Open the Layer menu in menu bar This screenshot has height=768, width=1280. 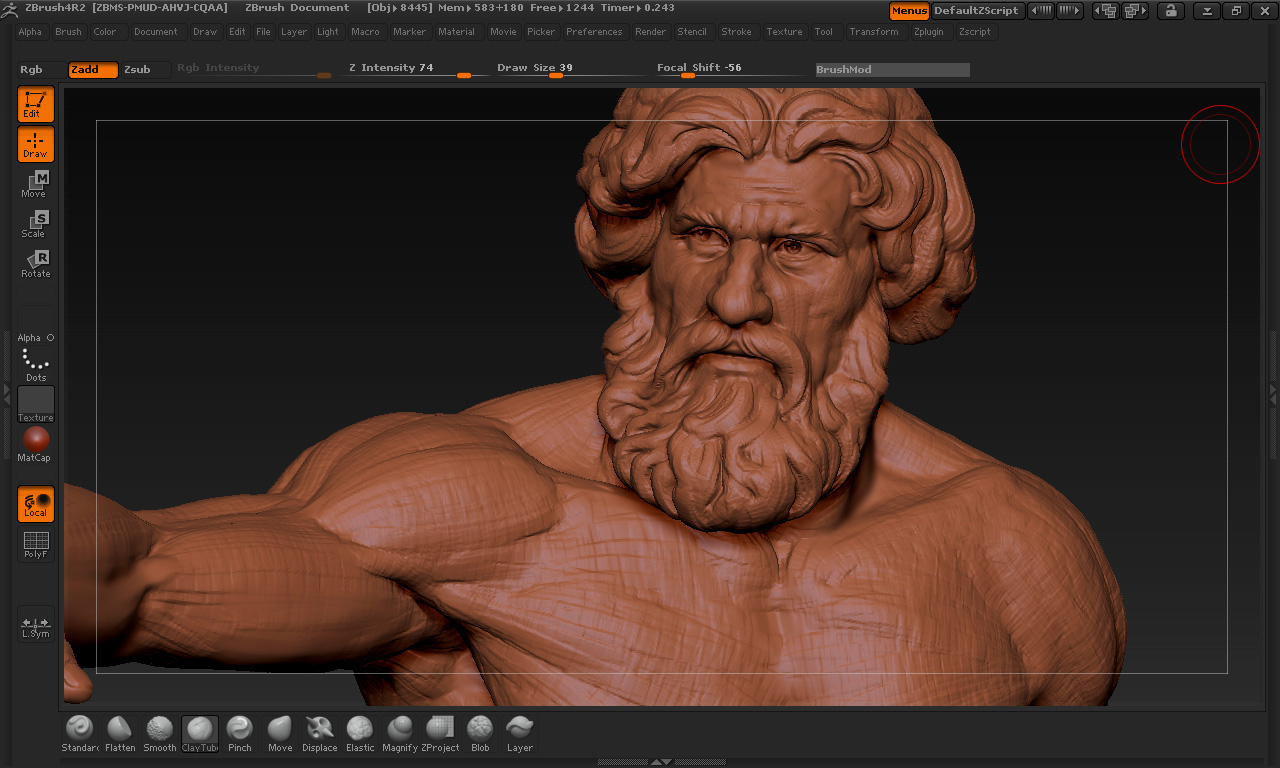click(294, 32)
